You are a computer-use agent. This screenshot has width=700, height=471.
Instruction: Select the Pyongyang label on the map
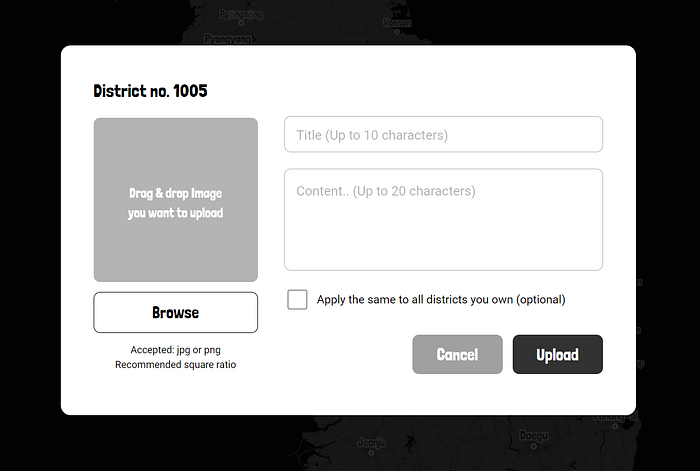click(x=227, y=39)
